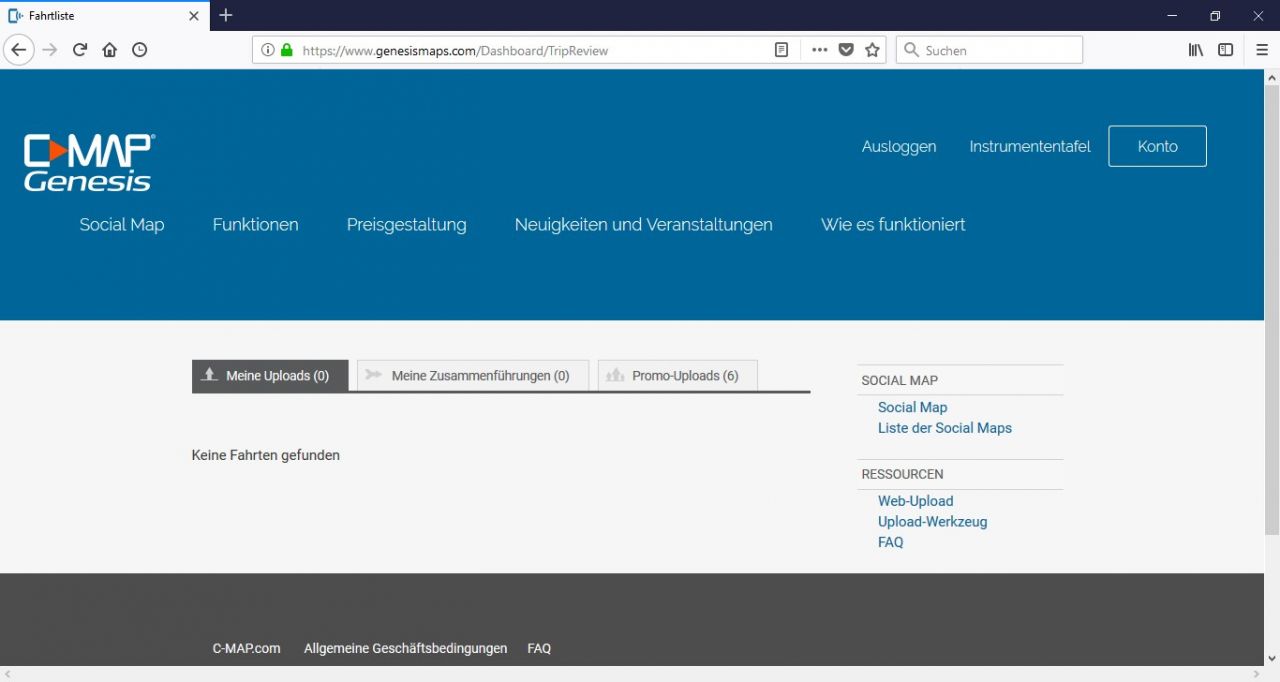Open page actions three-dot menu
The image size is (1280, 682).
(x=819, y=50)
